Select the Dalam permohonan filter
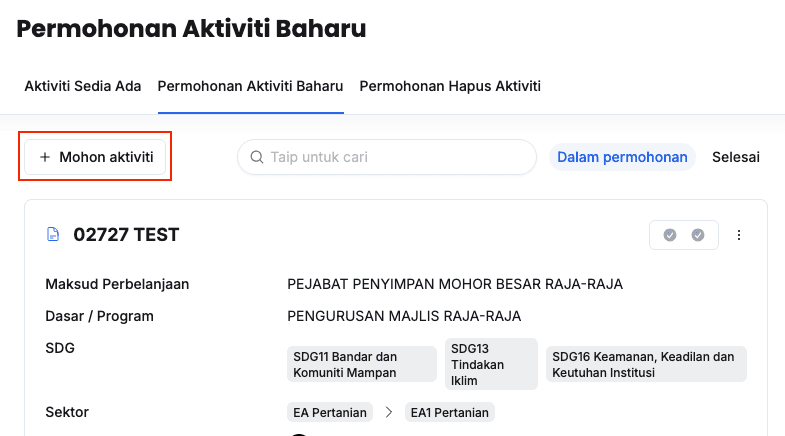Screen dimensions: 785x436 point(622,157)
